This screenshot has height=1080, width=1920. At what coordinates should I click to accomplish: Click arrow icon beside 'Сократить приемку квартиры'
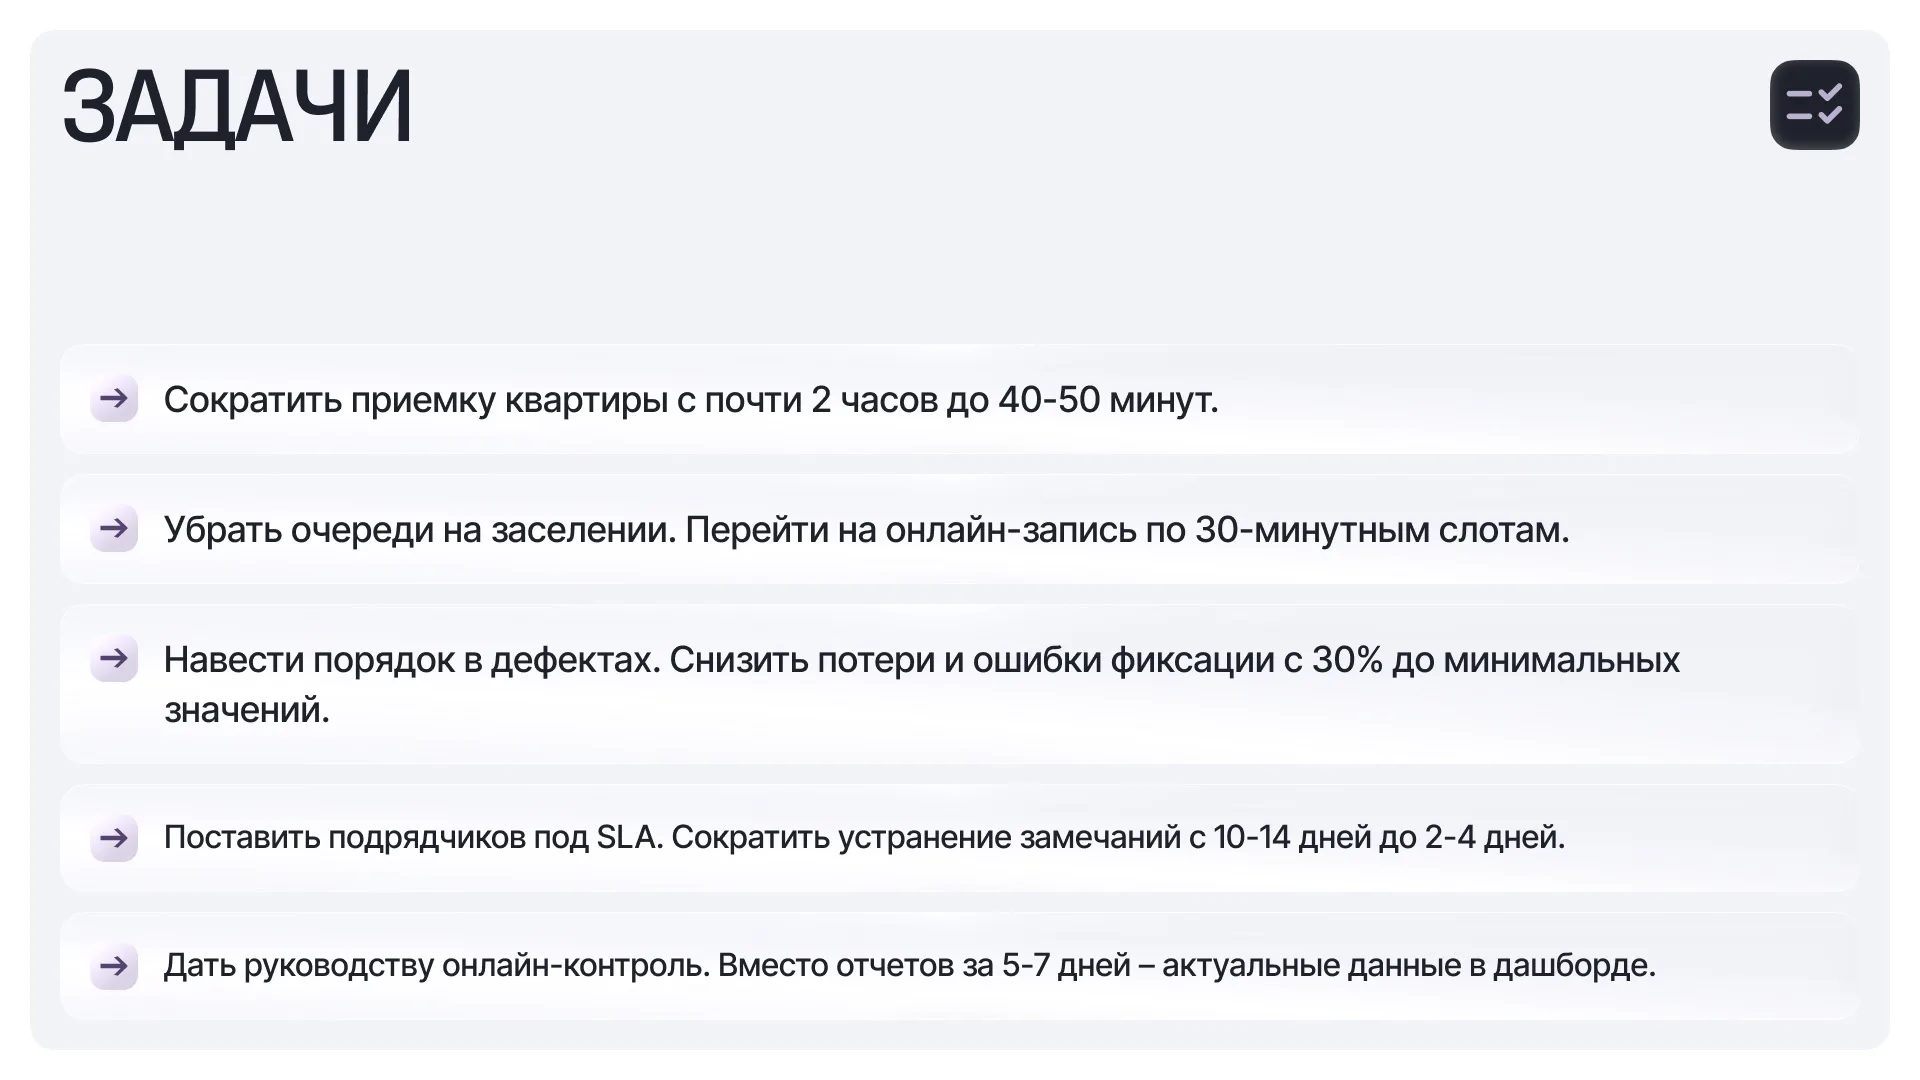pyautogui.click(x=114, y=399)
